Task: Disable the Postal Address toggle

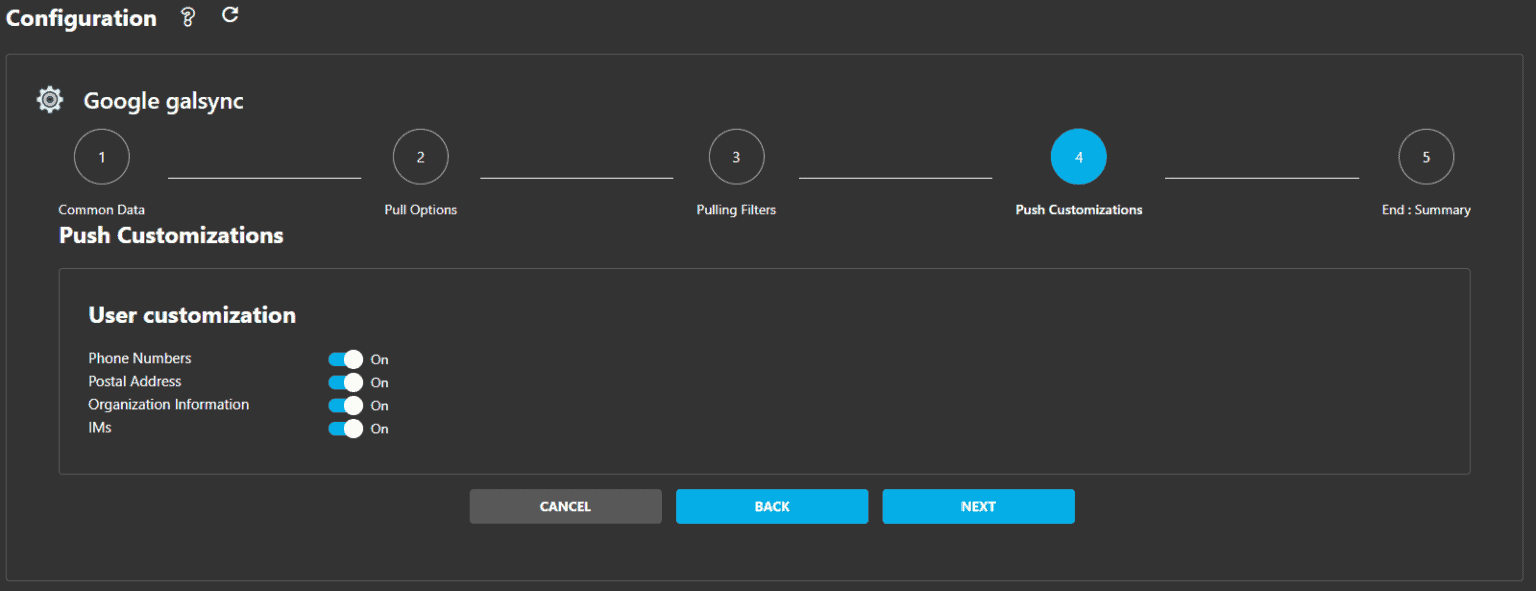Action: coord(345,382)
